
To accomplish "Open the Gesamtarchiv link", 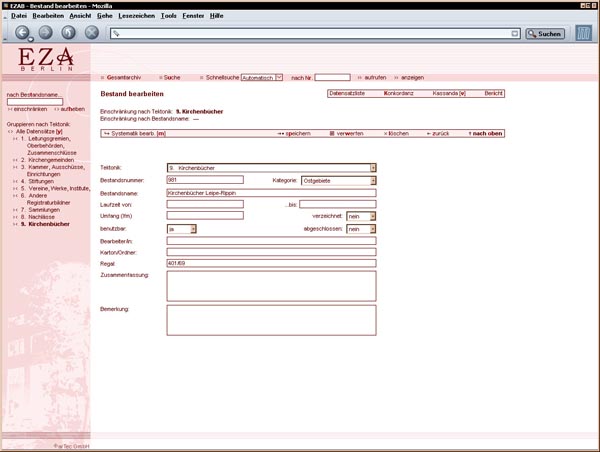I will coord(124,77).
